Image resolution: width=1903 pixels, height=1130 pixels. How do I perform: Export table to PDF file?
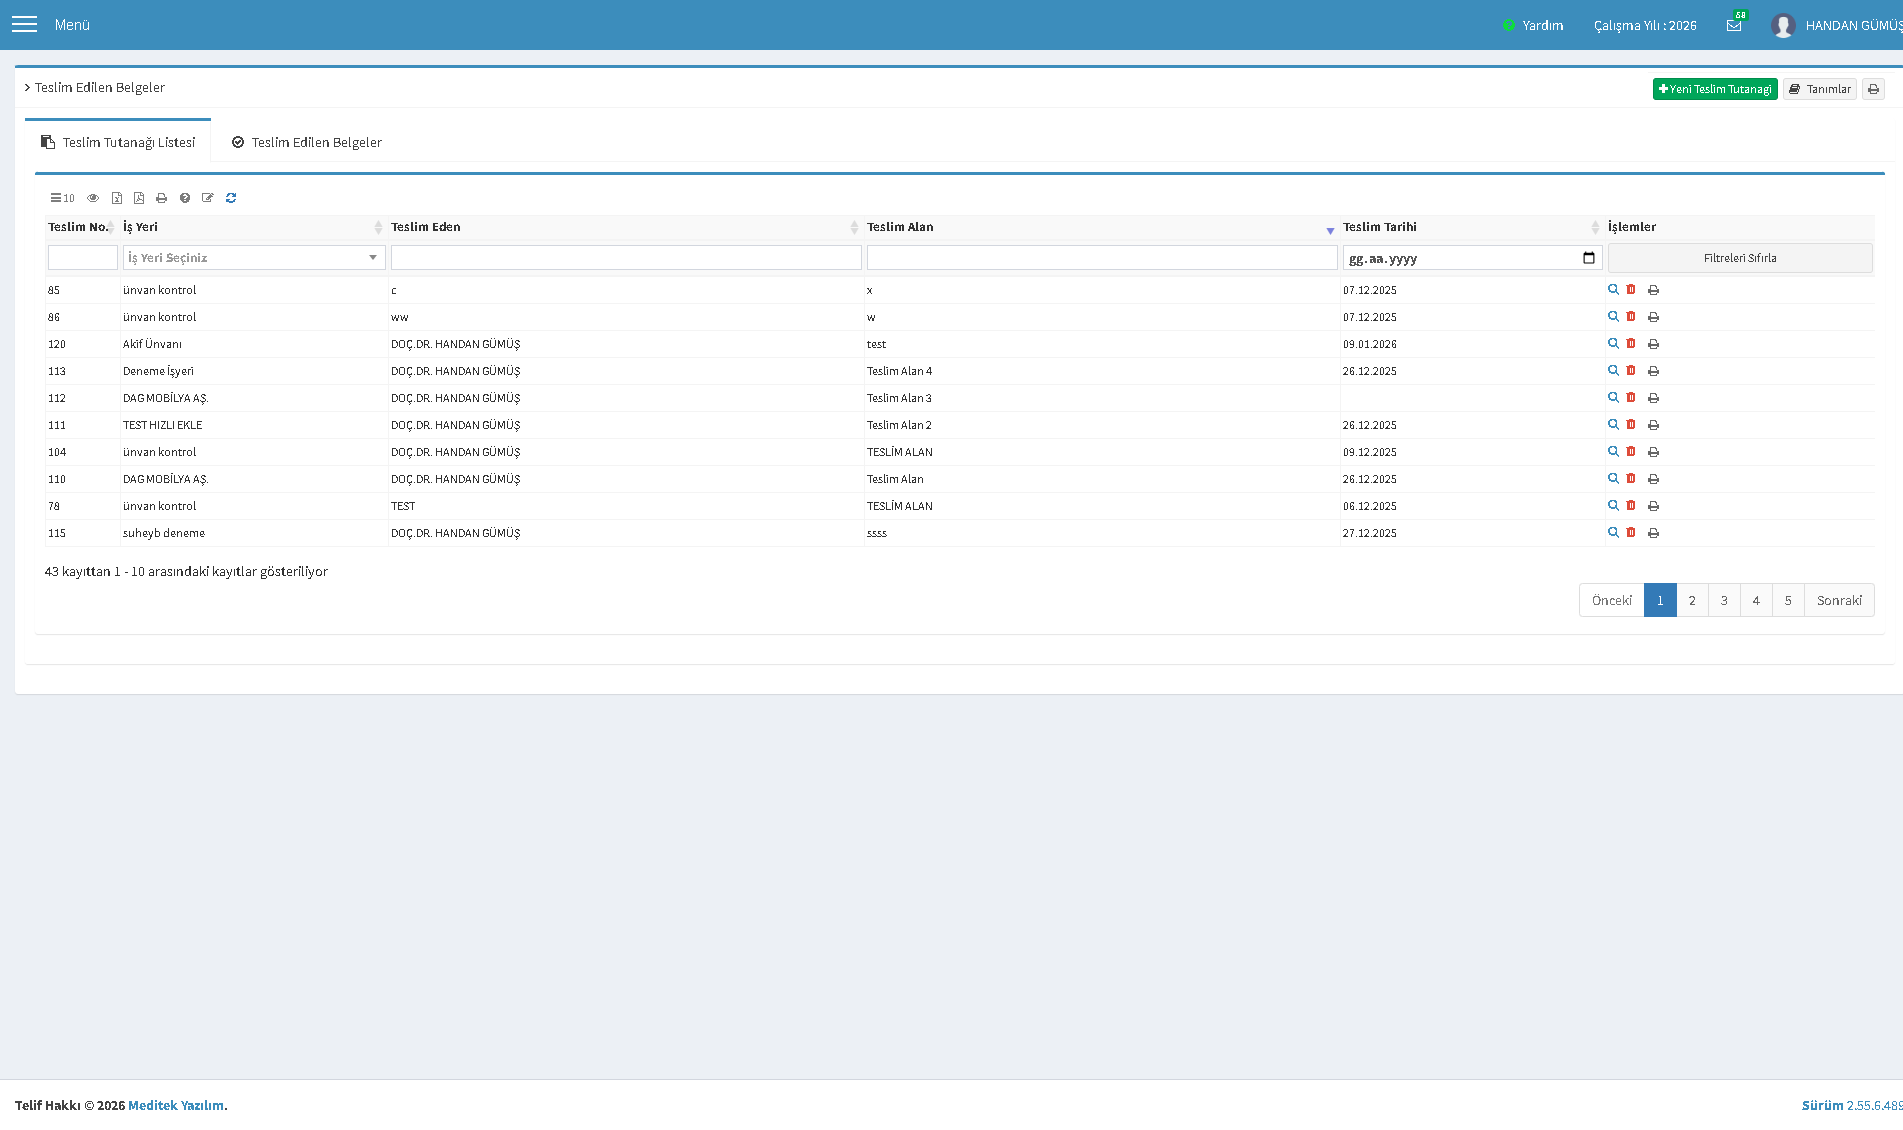coord(139,198)
